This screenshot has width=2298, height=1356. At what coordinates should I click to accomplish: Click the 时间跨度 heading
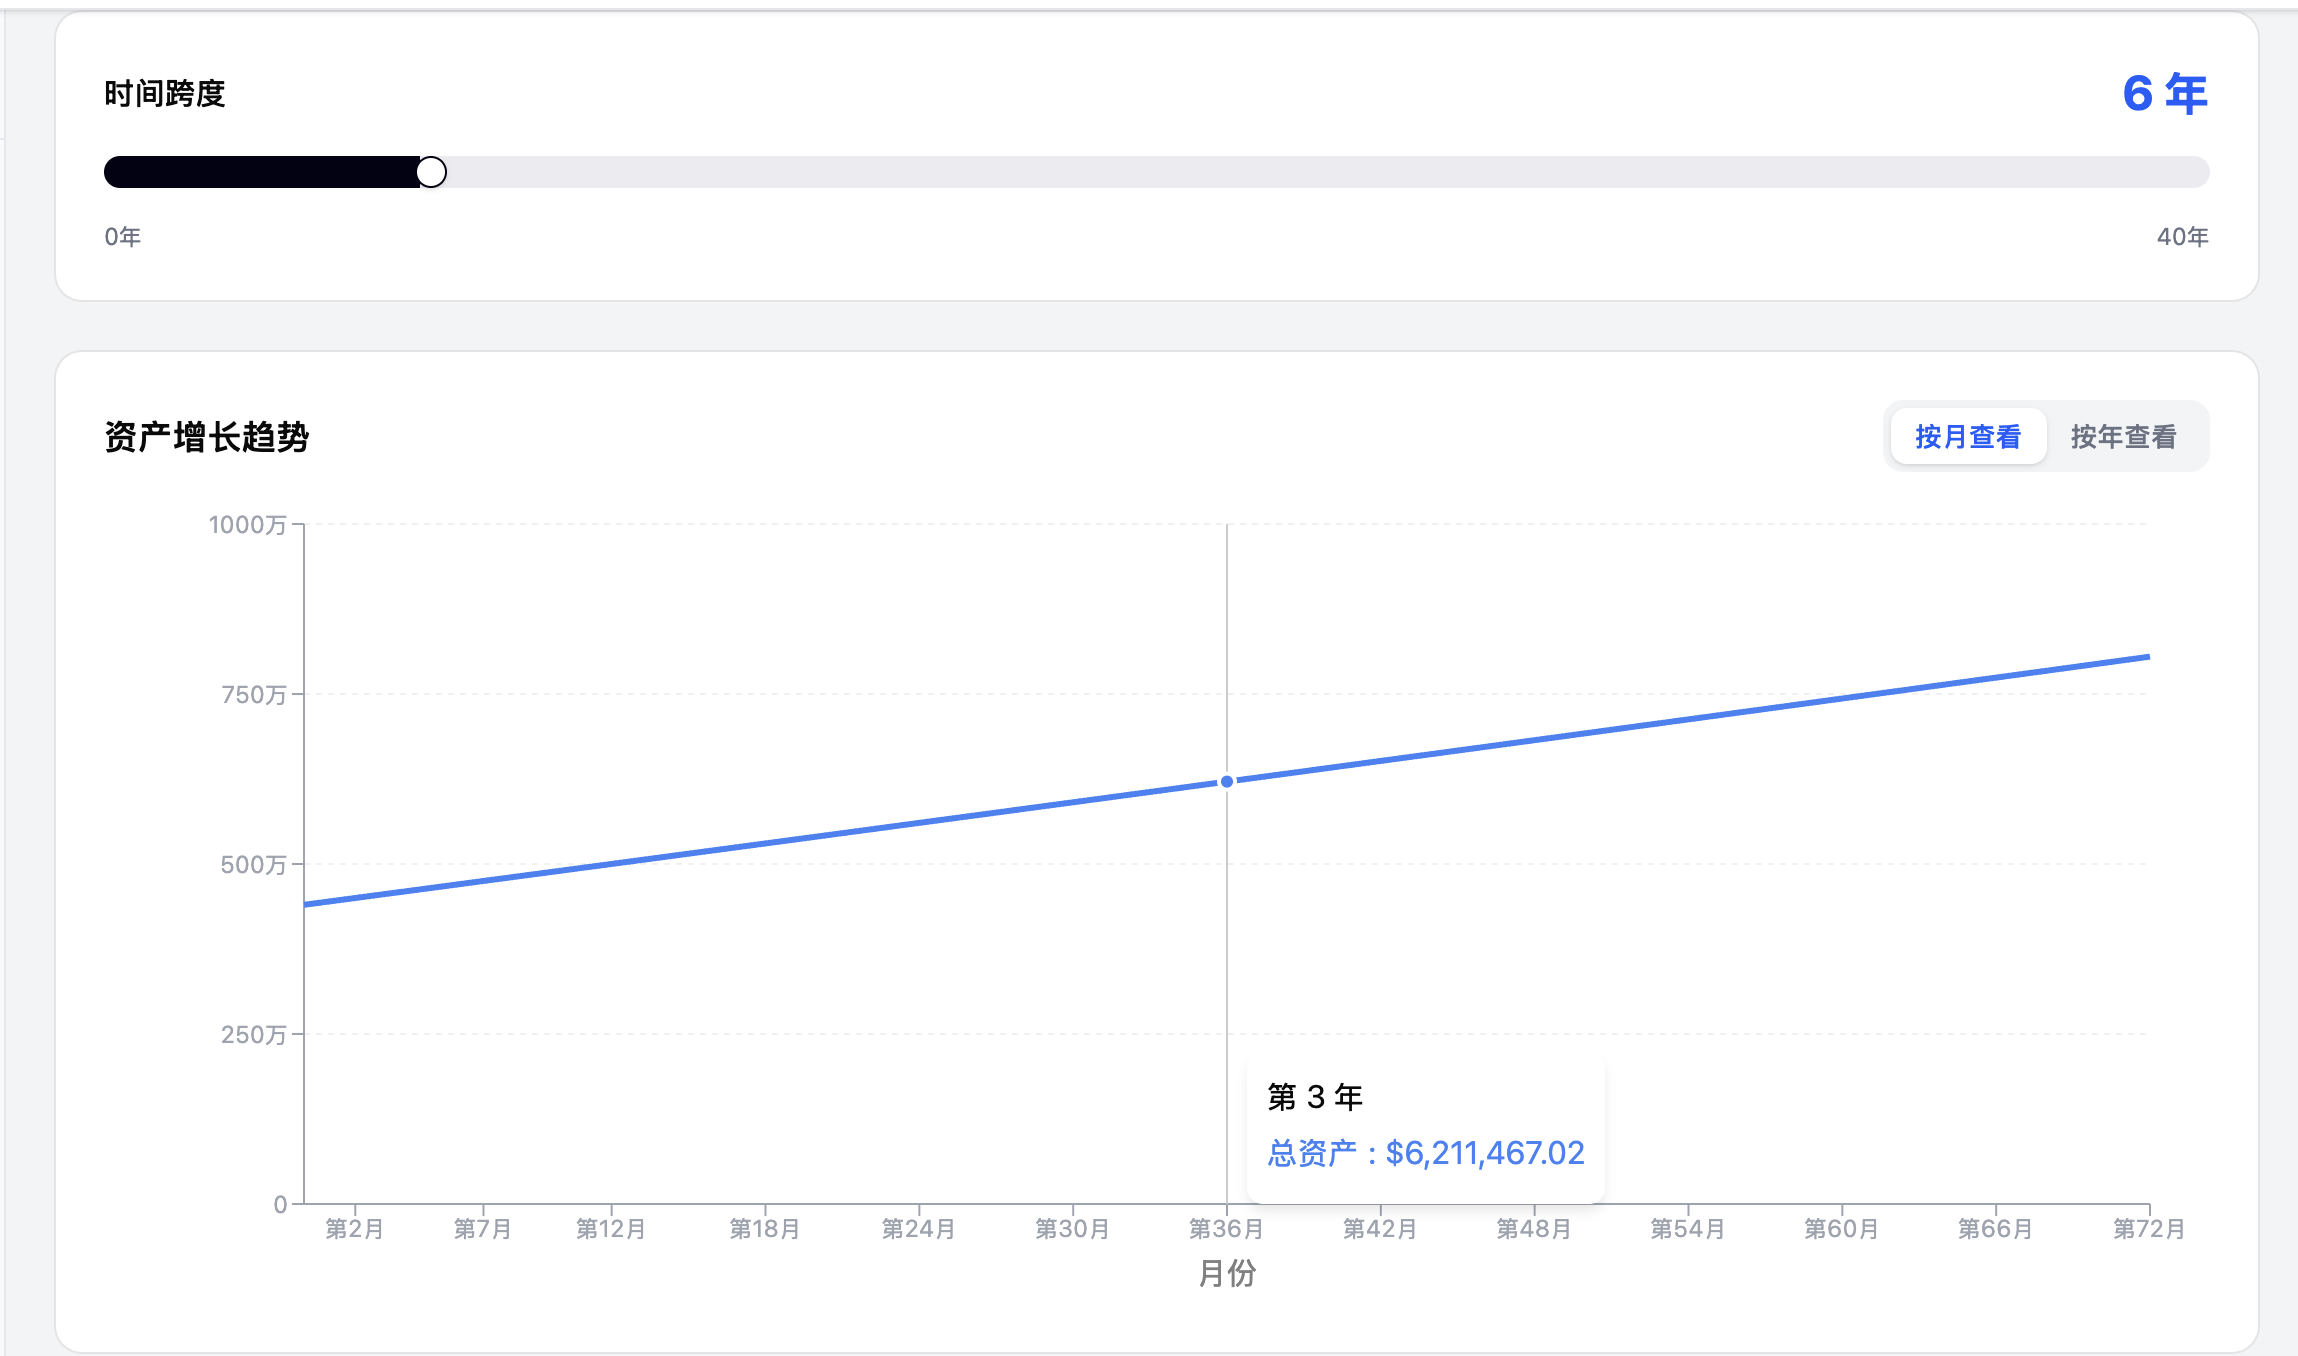click(165, 94)
